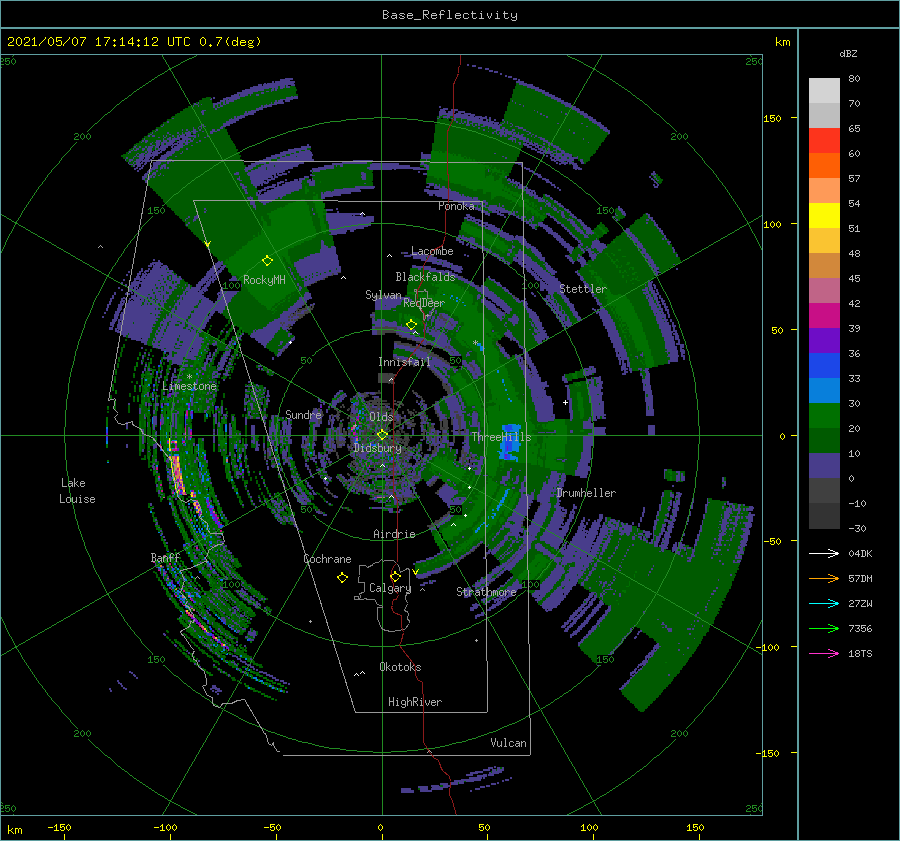This screenshot has width=900, height=841.
Task: Pick the purple 36-39 dBZ swatch
Action: pyautogui.click(x=824, y=340)
